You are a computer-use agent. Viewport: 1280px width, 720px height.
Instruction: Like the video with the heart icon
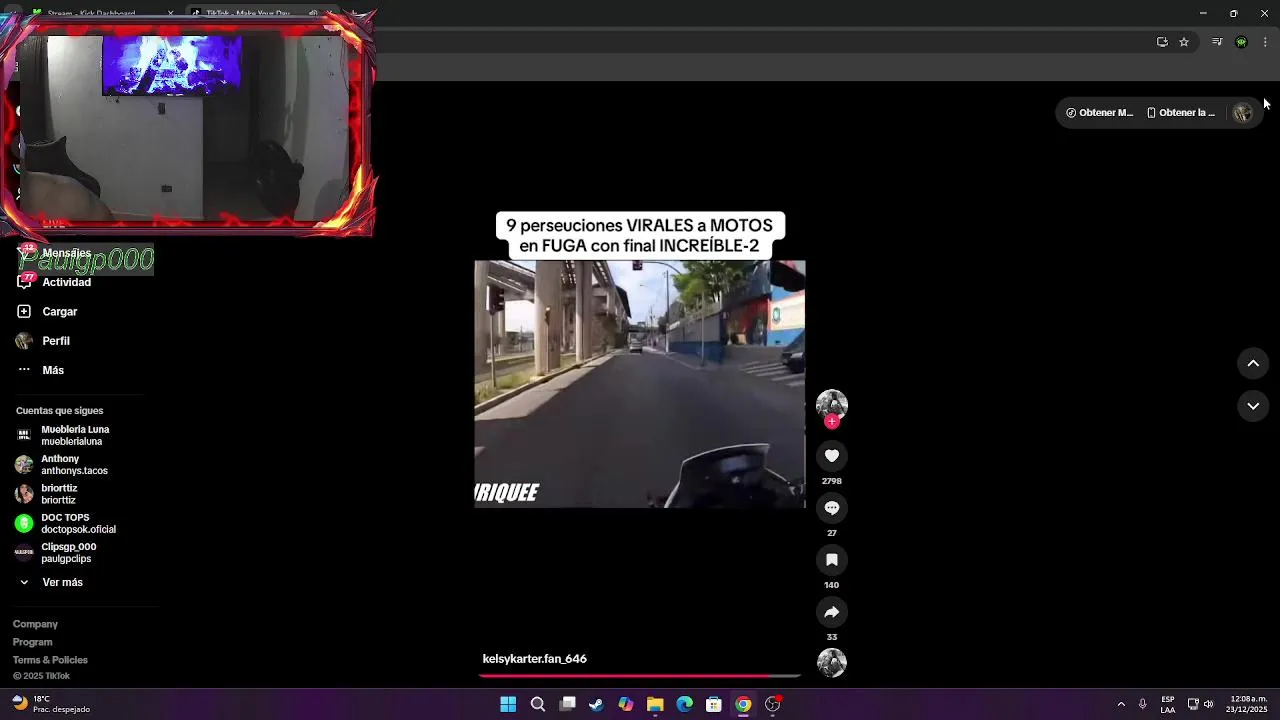coord(831,456)
